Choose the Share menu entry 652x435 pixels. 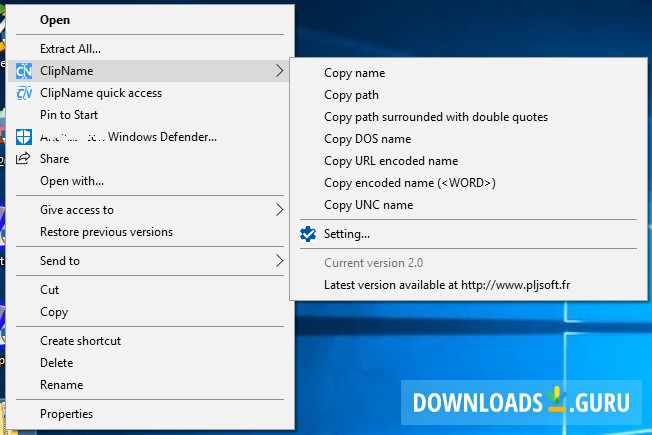coord(150,159)
